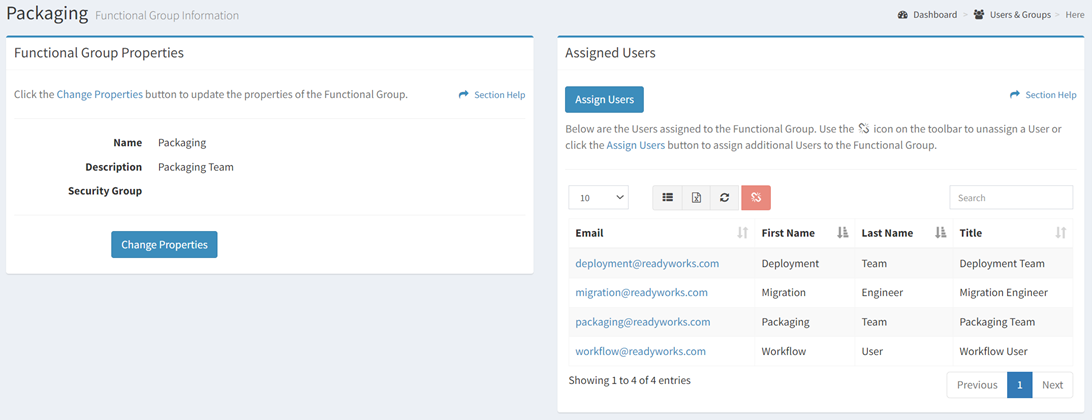Sort by Title column arrows
1092x420 pixels.
[1061, 233]
